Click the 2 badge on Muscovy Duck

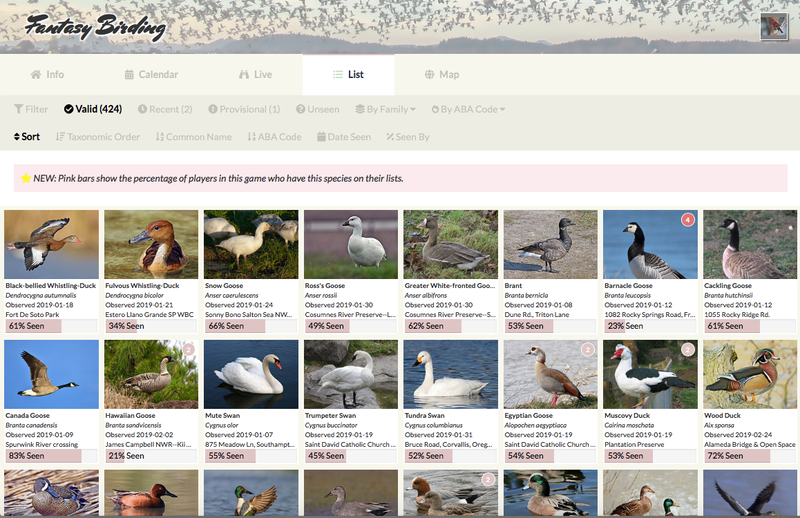[x=688, y=350]
